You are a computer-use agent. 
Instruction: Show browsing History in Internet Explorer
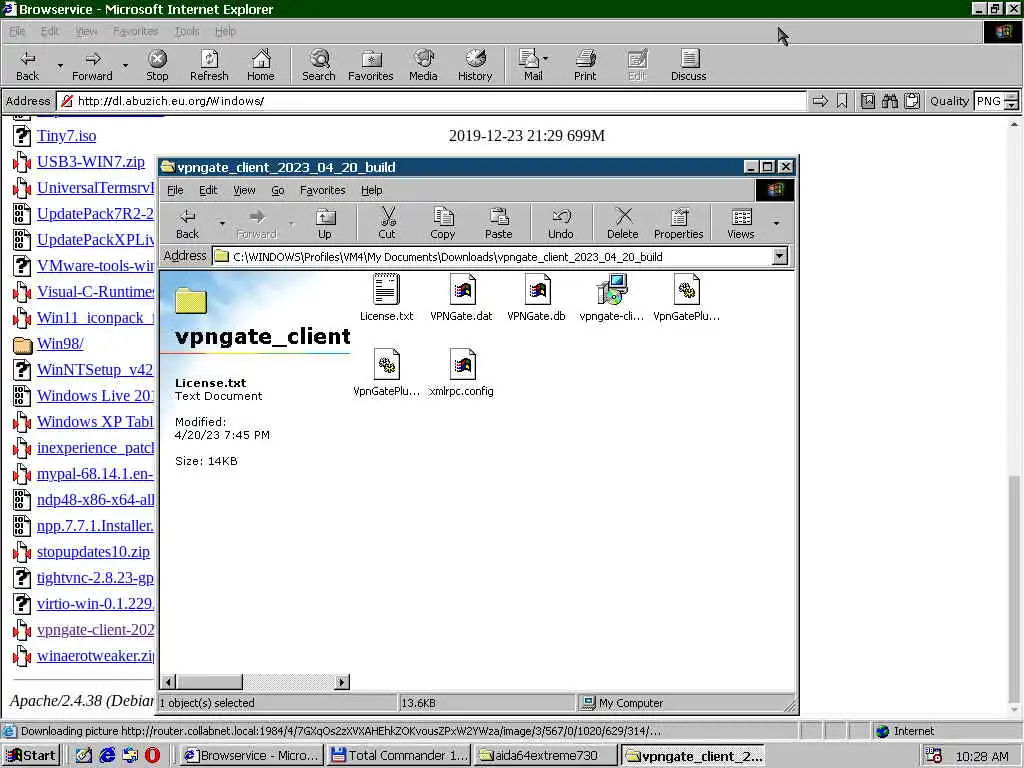475,65
